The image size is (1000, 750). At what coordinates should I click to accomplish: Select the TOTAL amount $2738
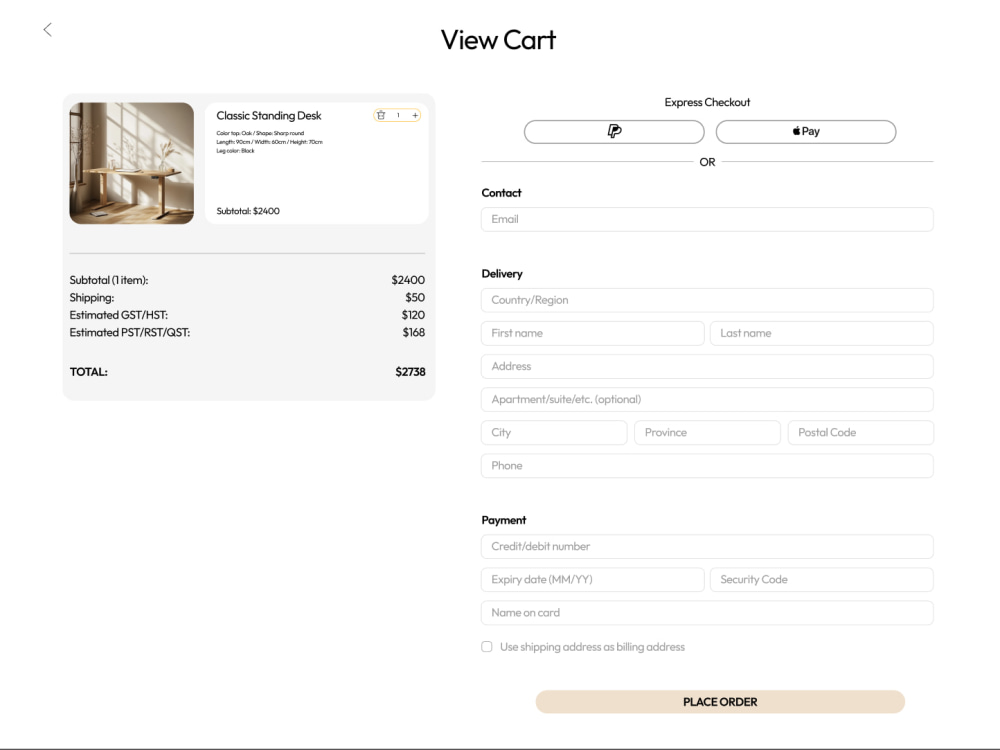[x=410, y=372]
